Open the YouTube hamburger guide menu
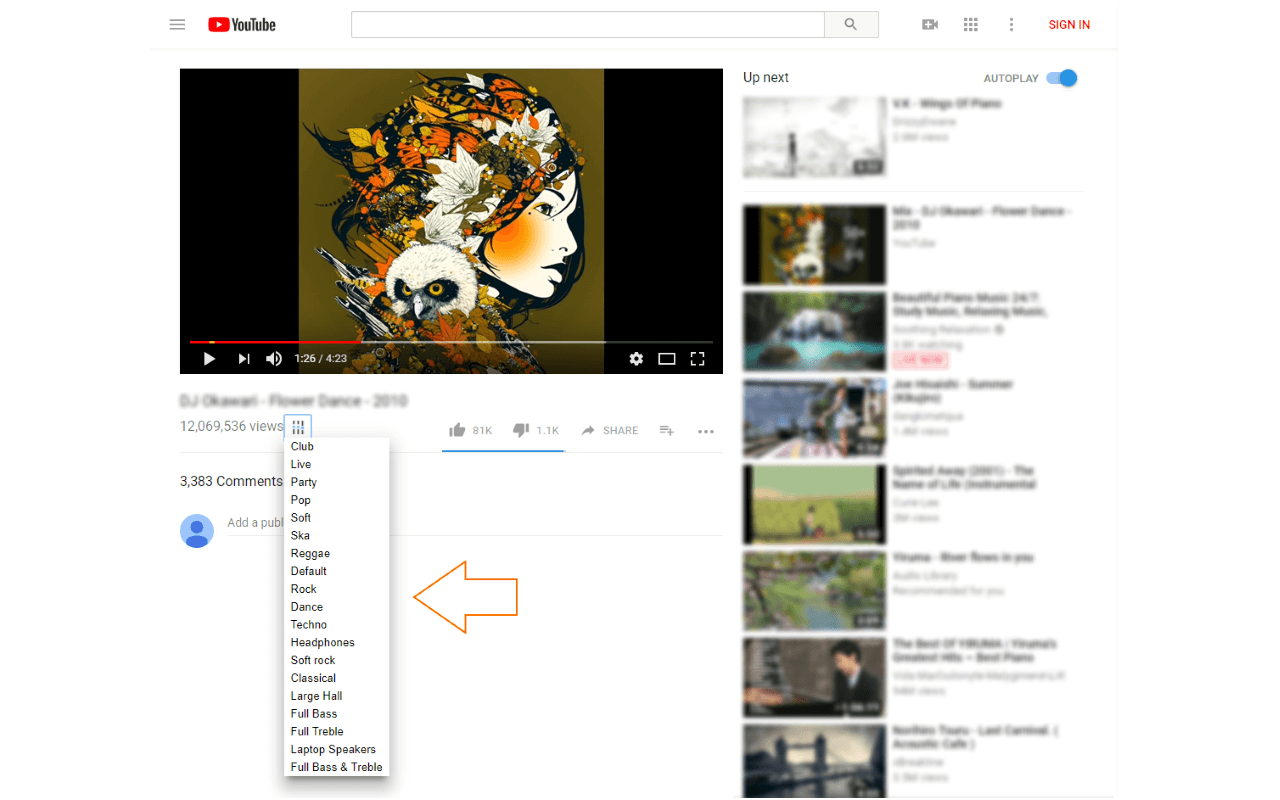Image resolution: width=1280 pixels, height=800 pixels. [177, 24]
